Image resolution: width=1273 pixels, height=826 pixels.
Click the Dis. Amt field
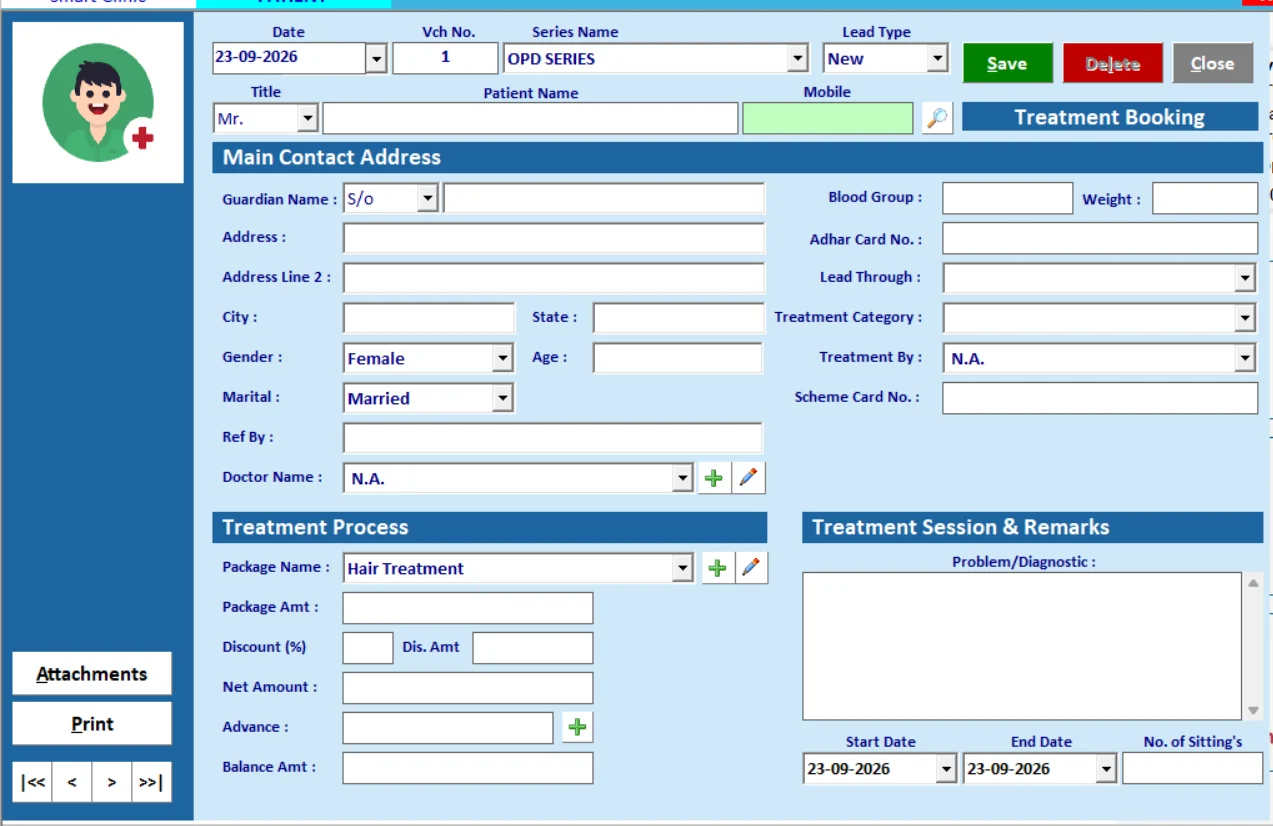coord(533,648)
